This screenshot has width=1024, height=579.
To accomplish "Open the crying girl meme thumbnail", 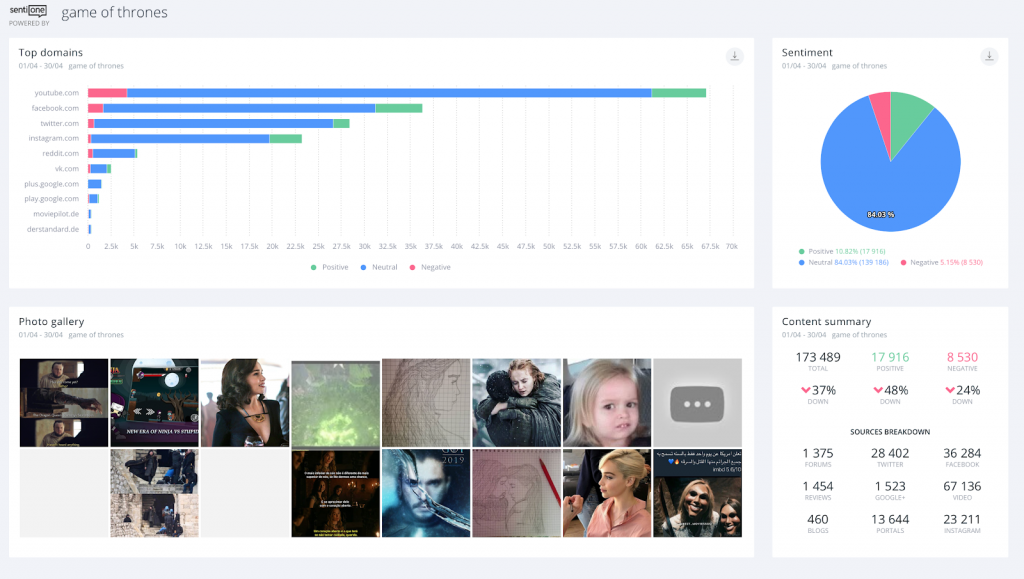I will point(607,402).
